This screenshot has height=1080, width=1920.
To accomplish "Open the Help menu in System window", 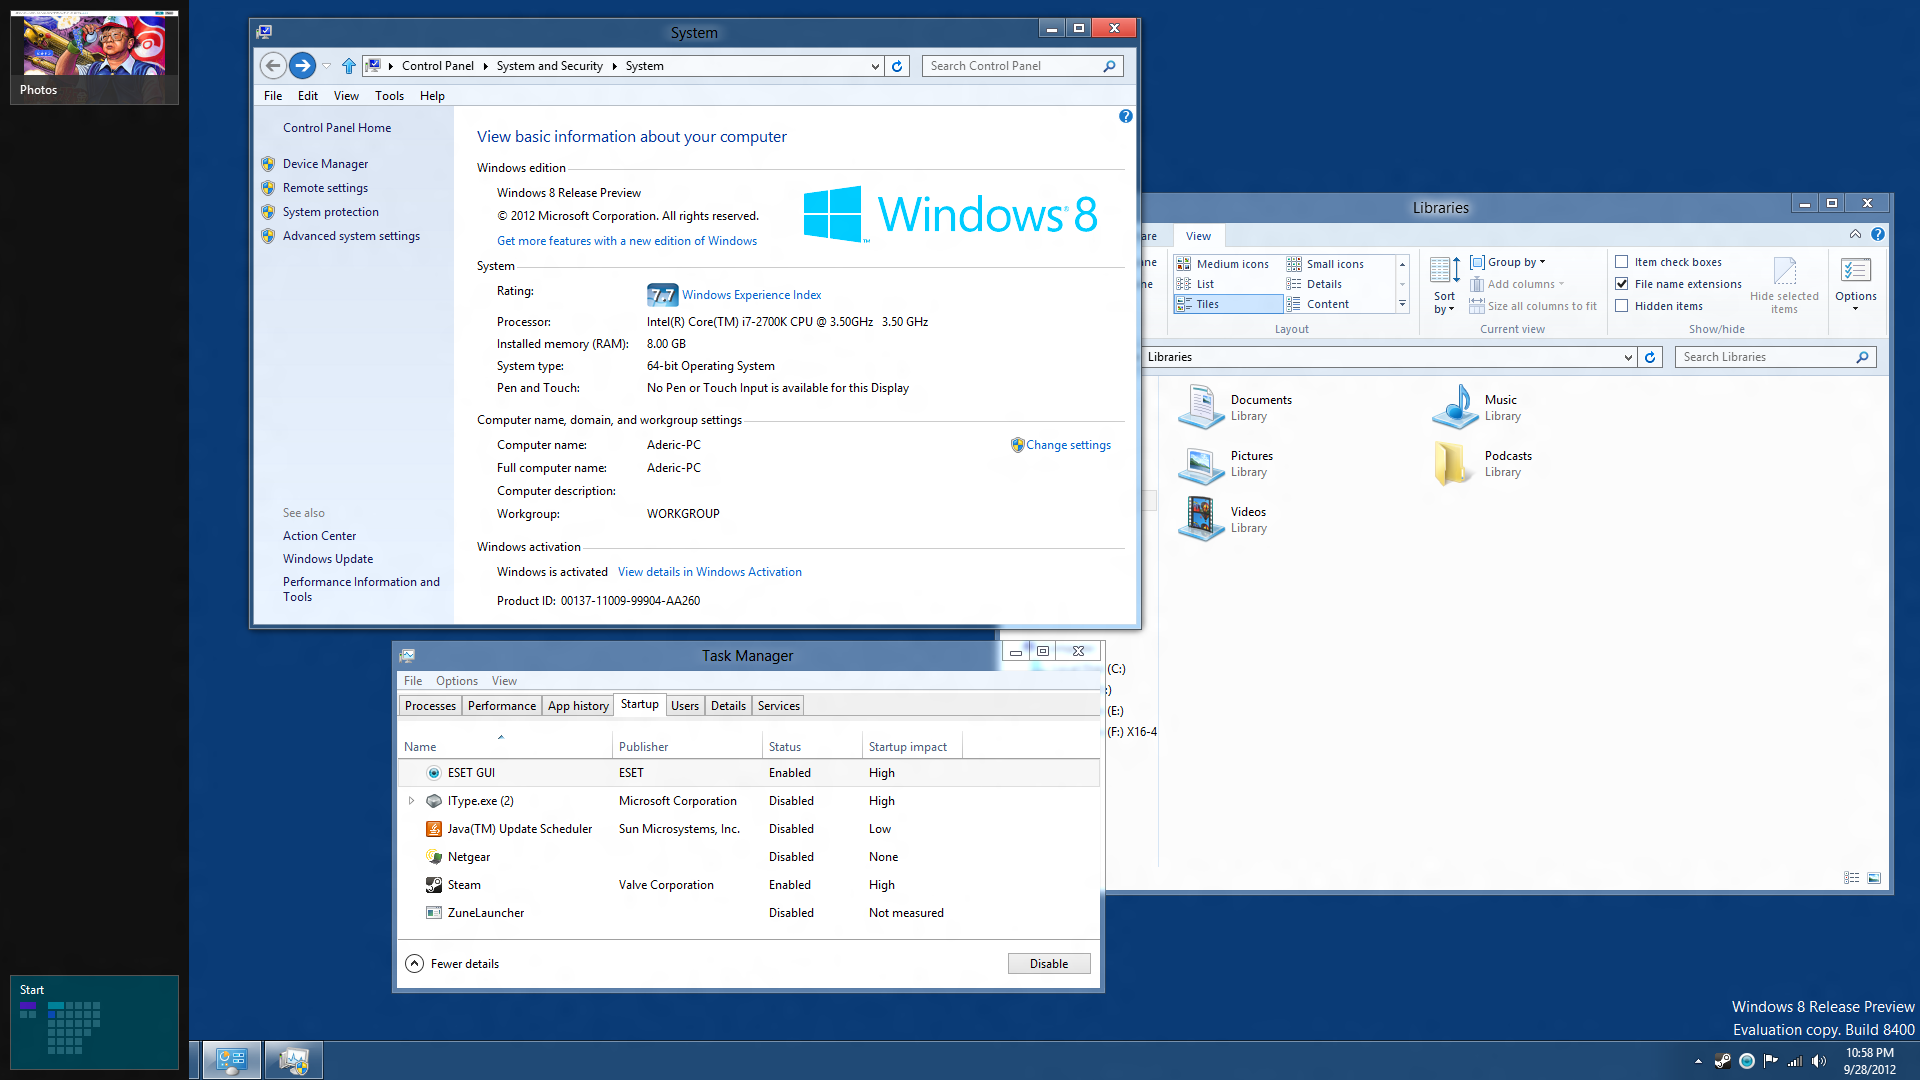I will (432, 96).
